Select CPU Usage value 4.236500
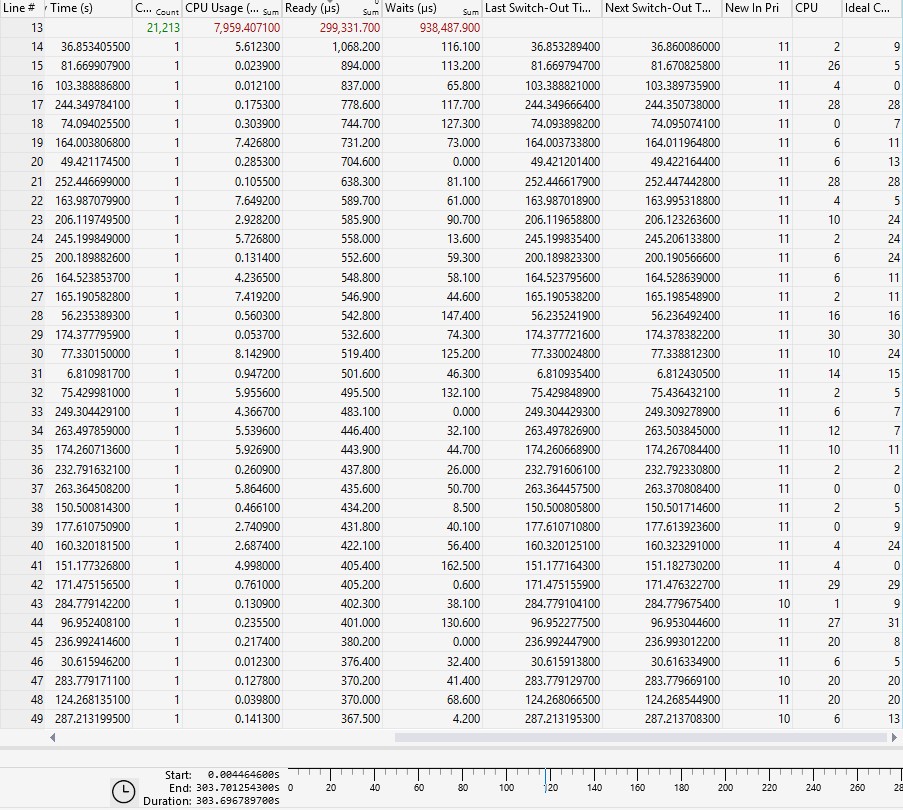Screen dimensions: 903x810 (x=257, y=278)
